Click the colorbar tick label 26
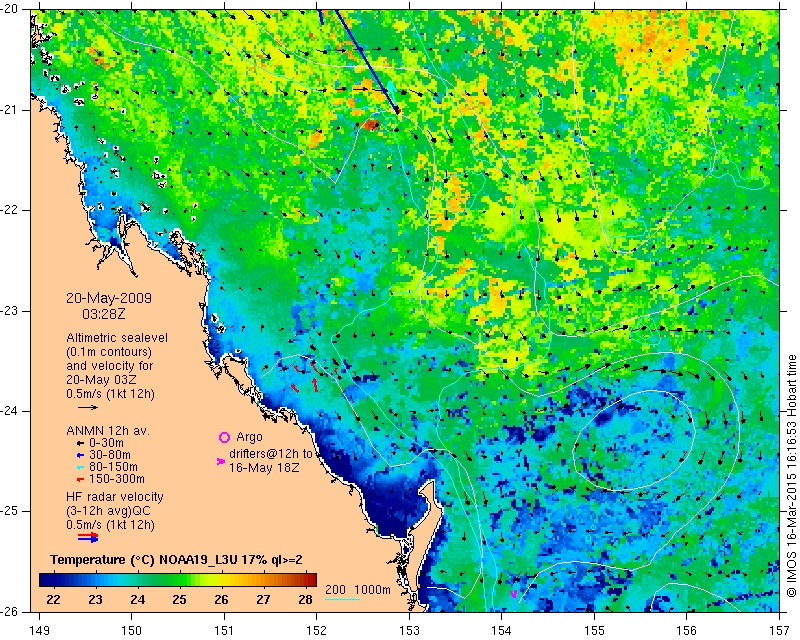The height and width of the screenshot is (640, 800). 221,600
